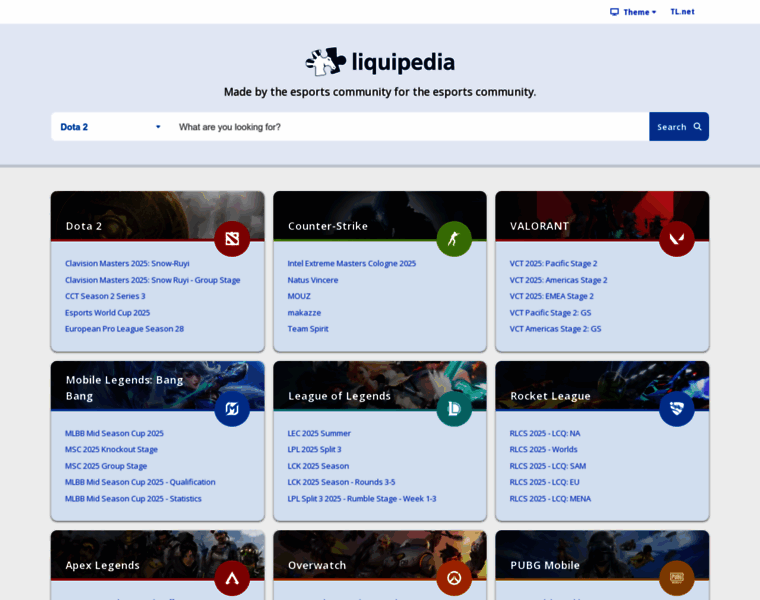Image resolution: width=760 pixels, height=600 pixels.
Task: Open the TL.net link
Action: pos(682,12)
